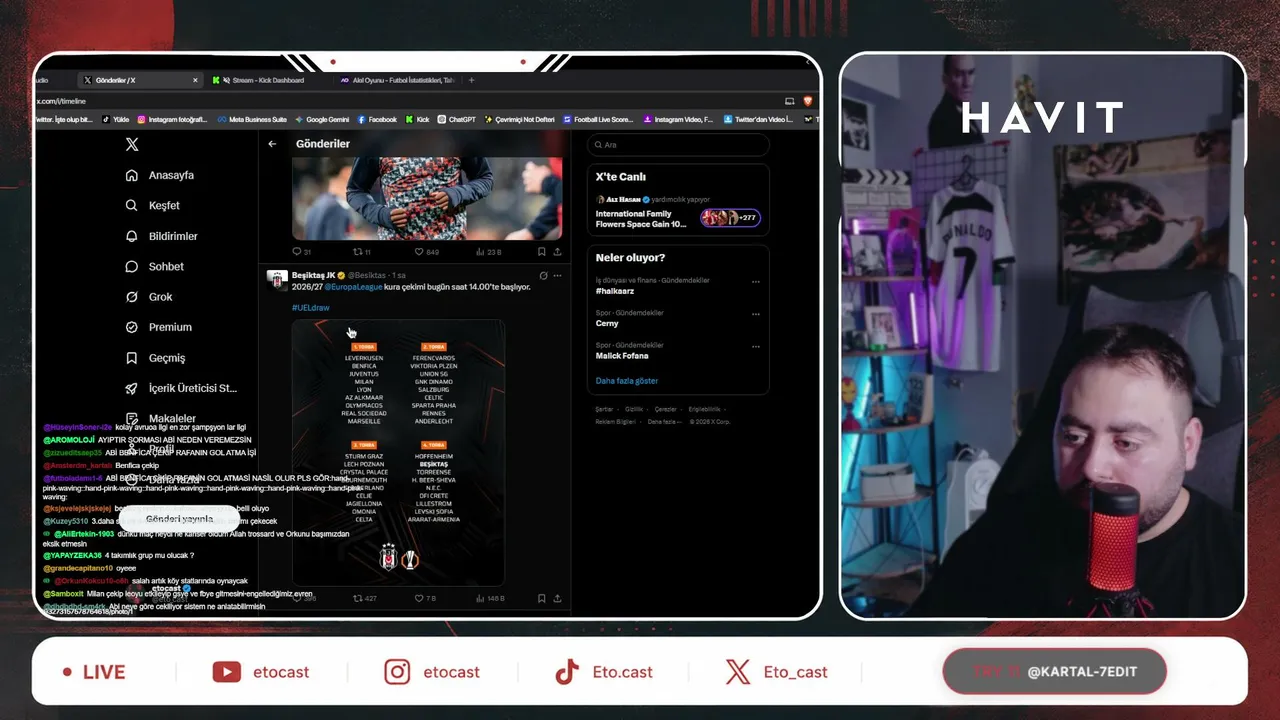This screenshot has width=1280, height=720.
Task: Open Football Live Score bookmark
Action: click(x=598, y=120)
